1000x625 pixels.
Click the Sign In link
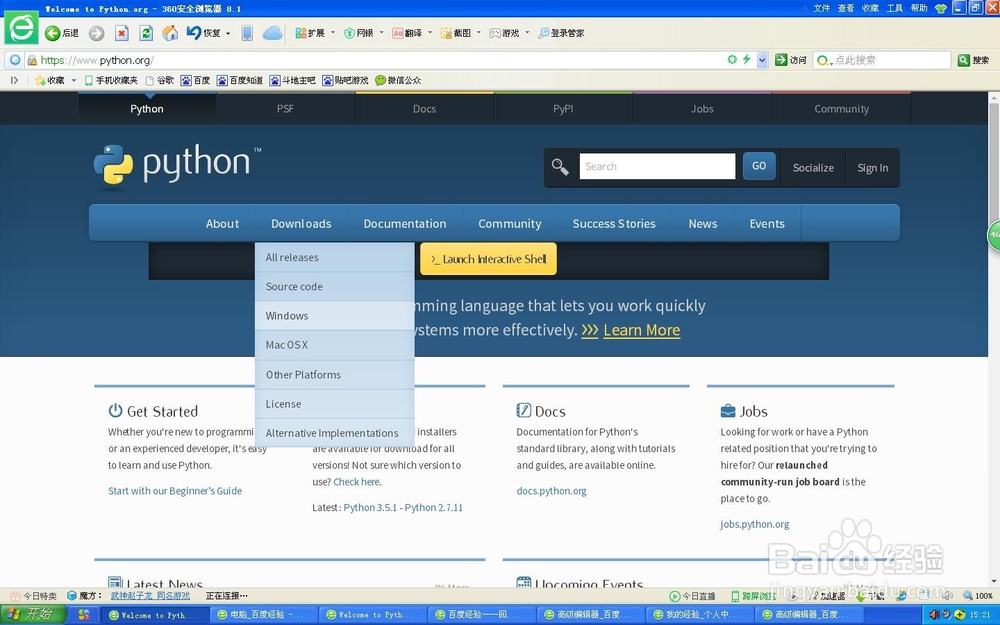[872, 168]
